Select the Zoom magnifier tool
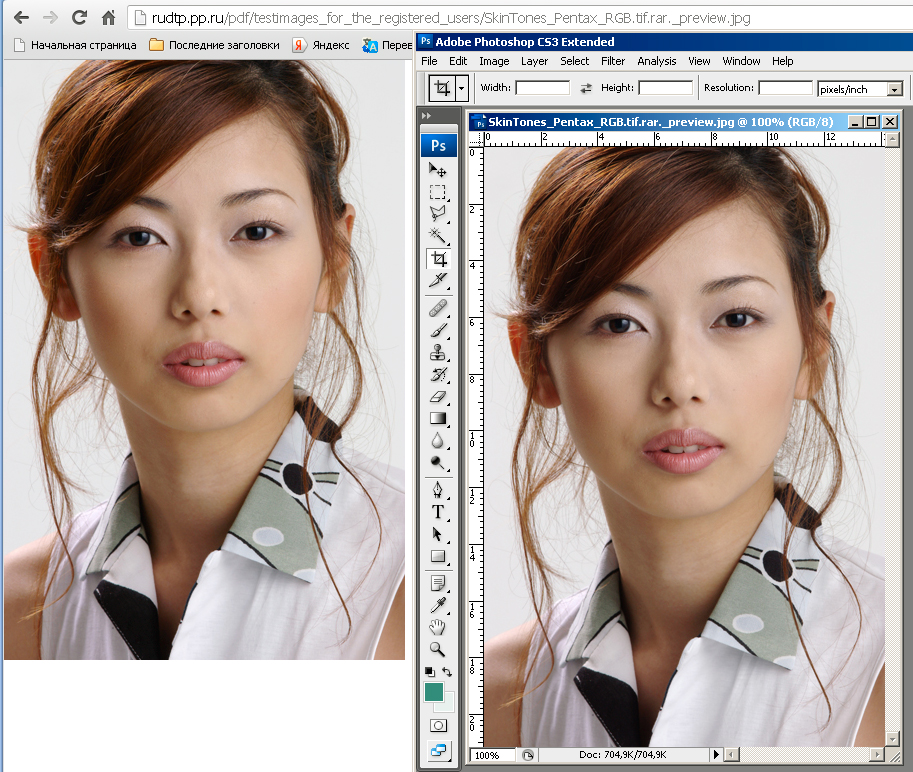This screenshot has width=913, height=772. click(438, 649)
